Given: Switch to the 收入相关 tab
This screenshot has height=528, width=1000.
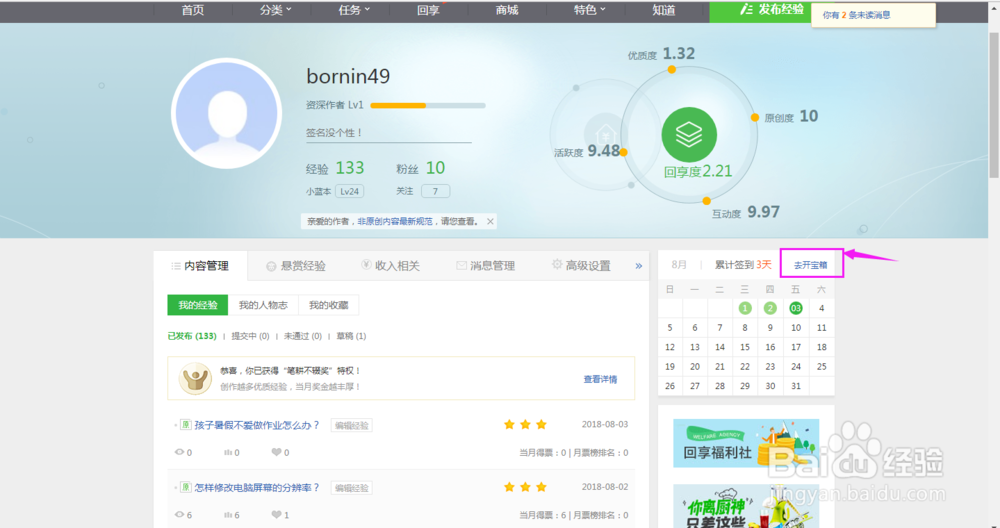Looking at the screenshot, I should point(390,266).
